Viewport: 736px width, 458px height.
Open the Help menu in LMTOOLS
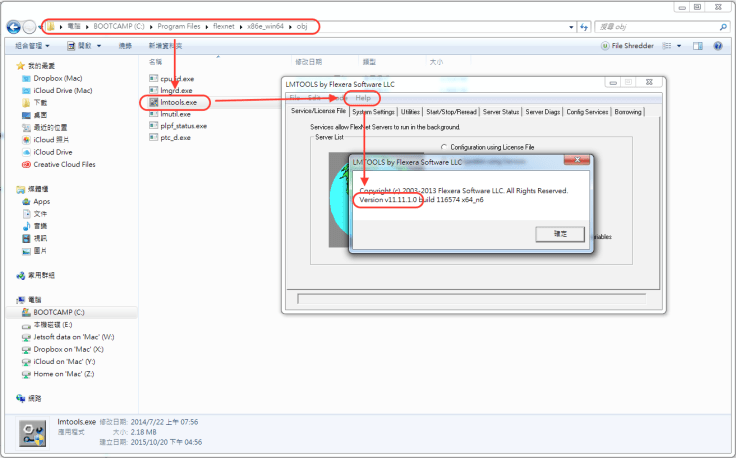(362, 98)
